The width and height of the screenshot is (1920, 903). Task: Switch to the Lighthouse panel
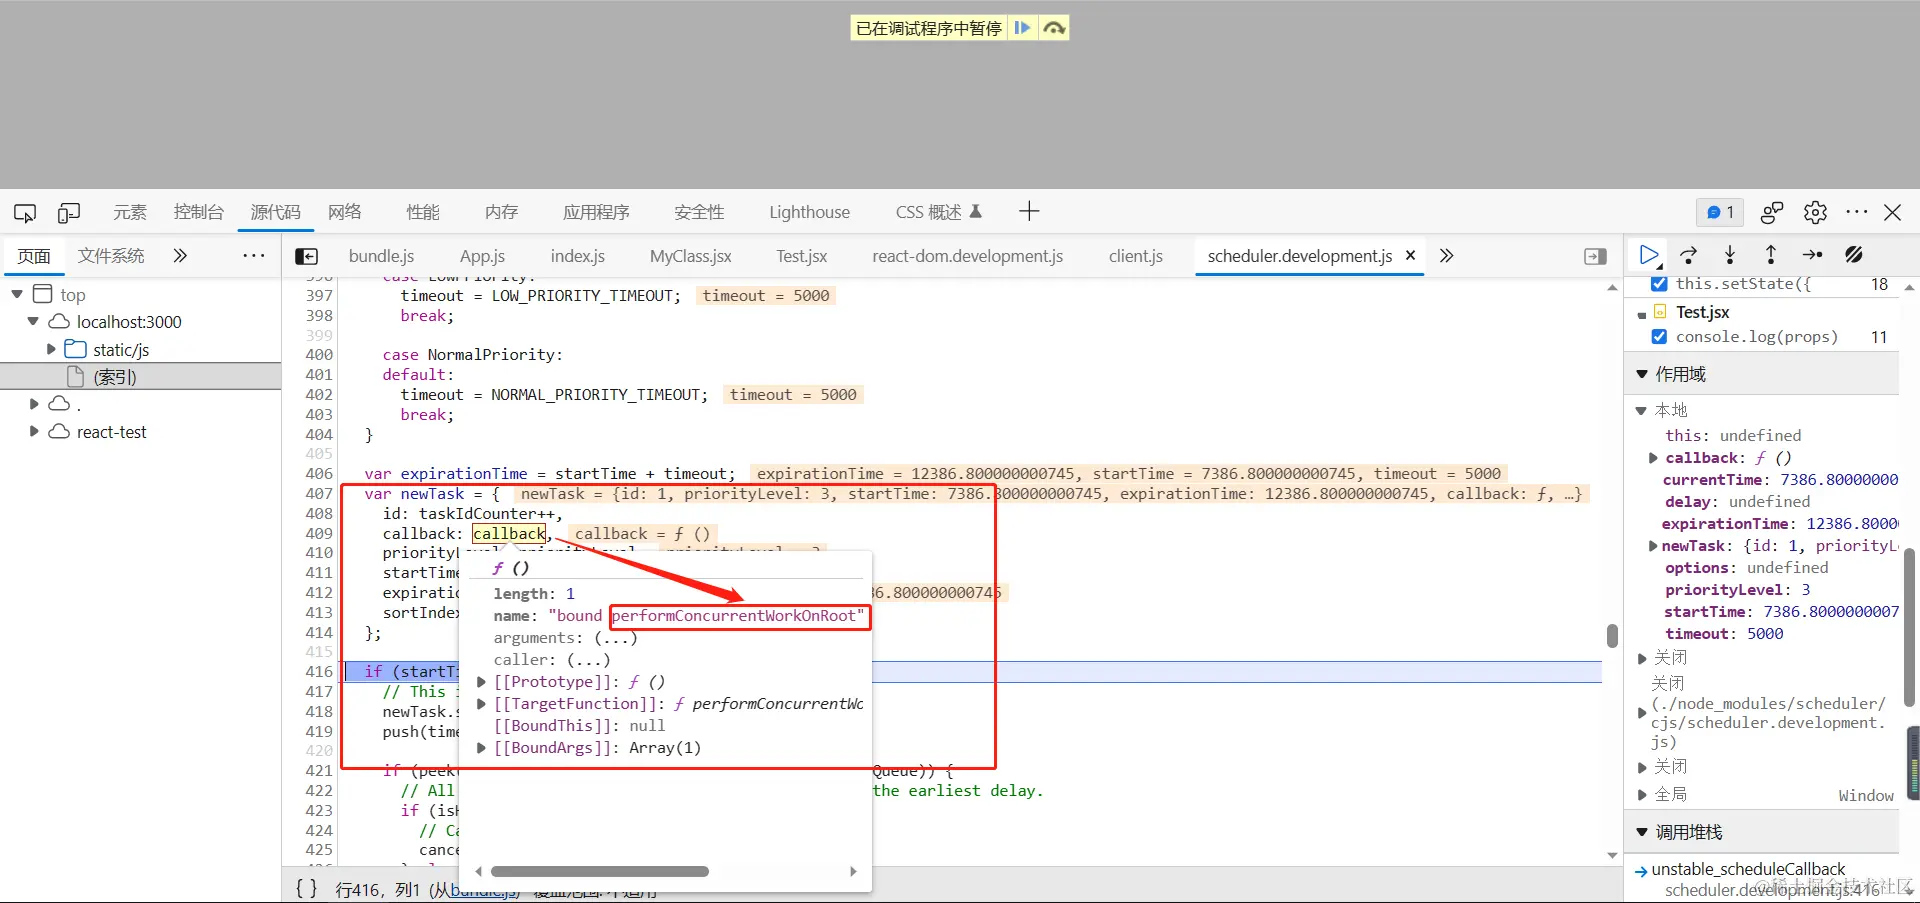point(809,212)
